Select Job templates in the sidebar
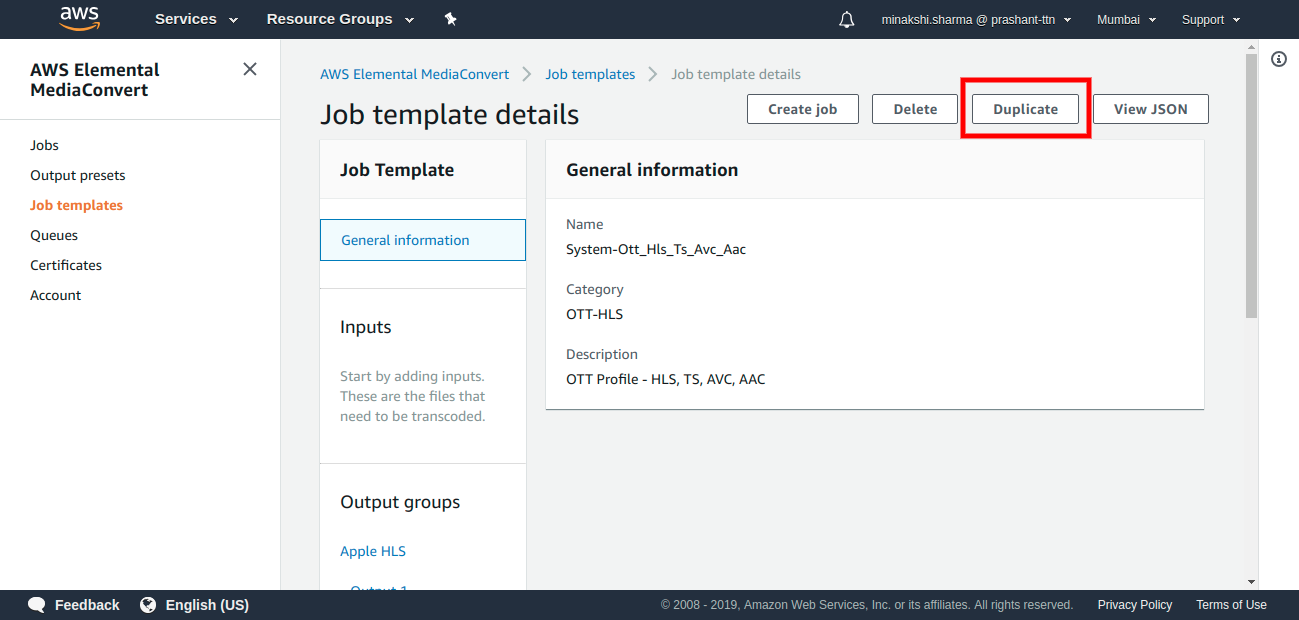 (76, 205)
